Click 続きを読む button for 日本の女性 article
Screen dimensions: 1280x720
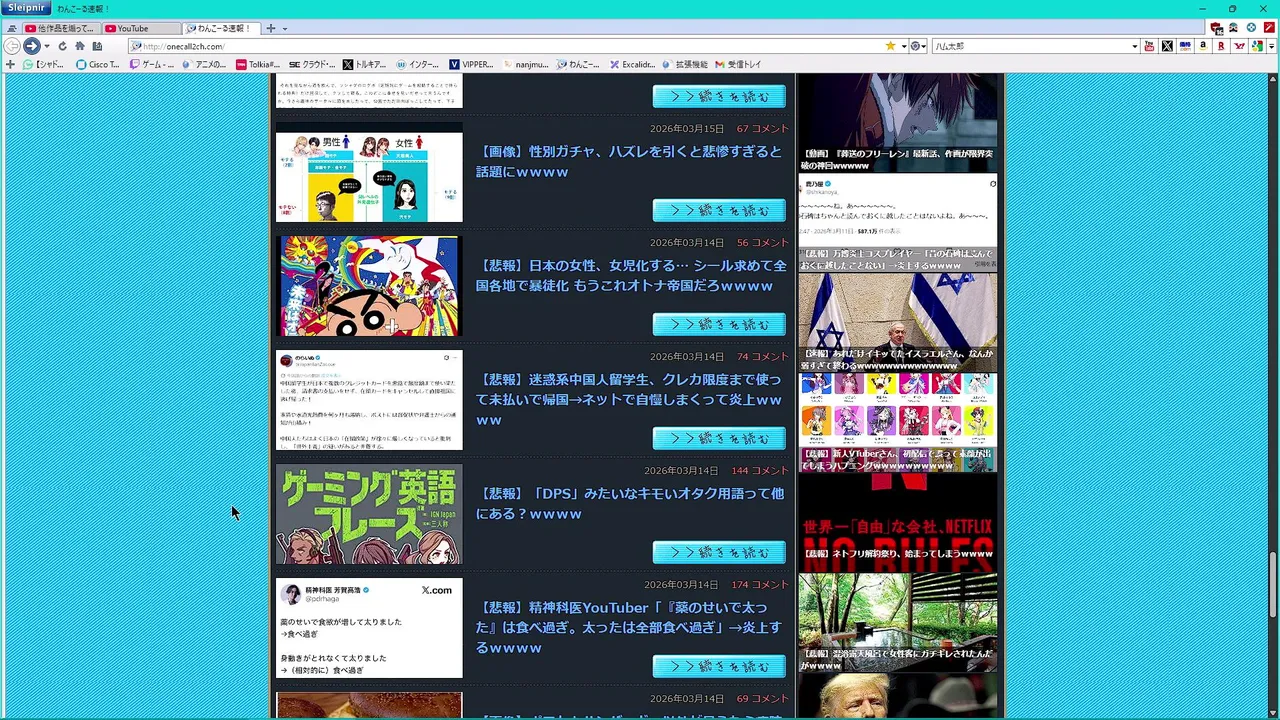(x=719, y=324)
